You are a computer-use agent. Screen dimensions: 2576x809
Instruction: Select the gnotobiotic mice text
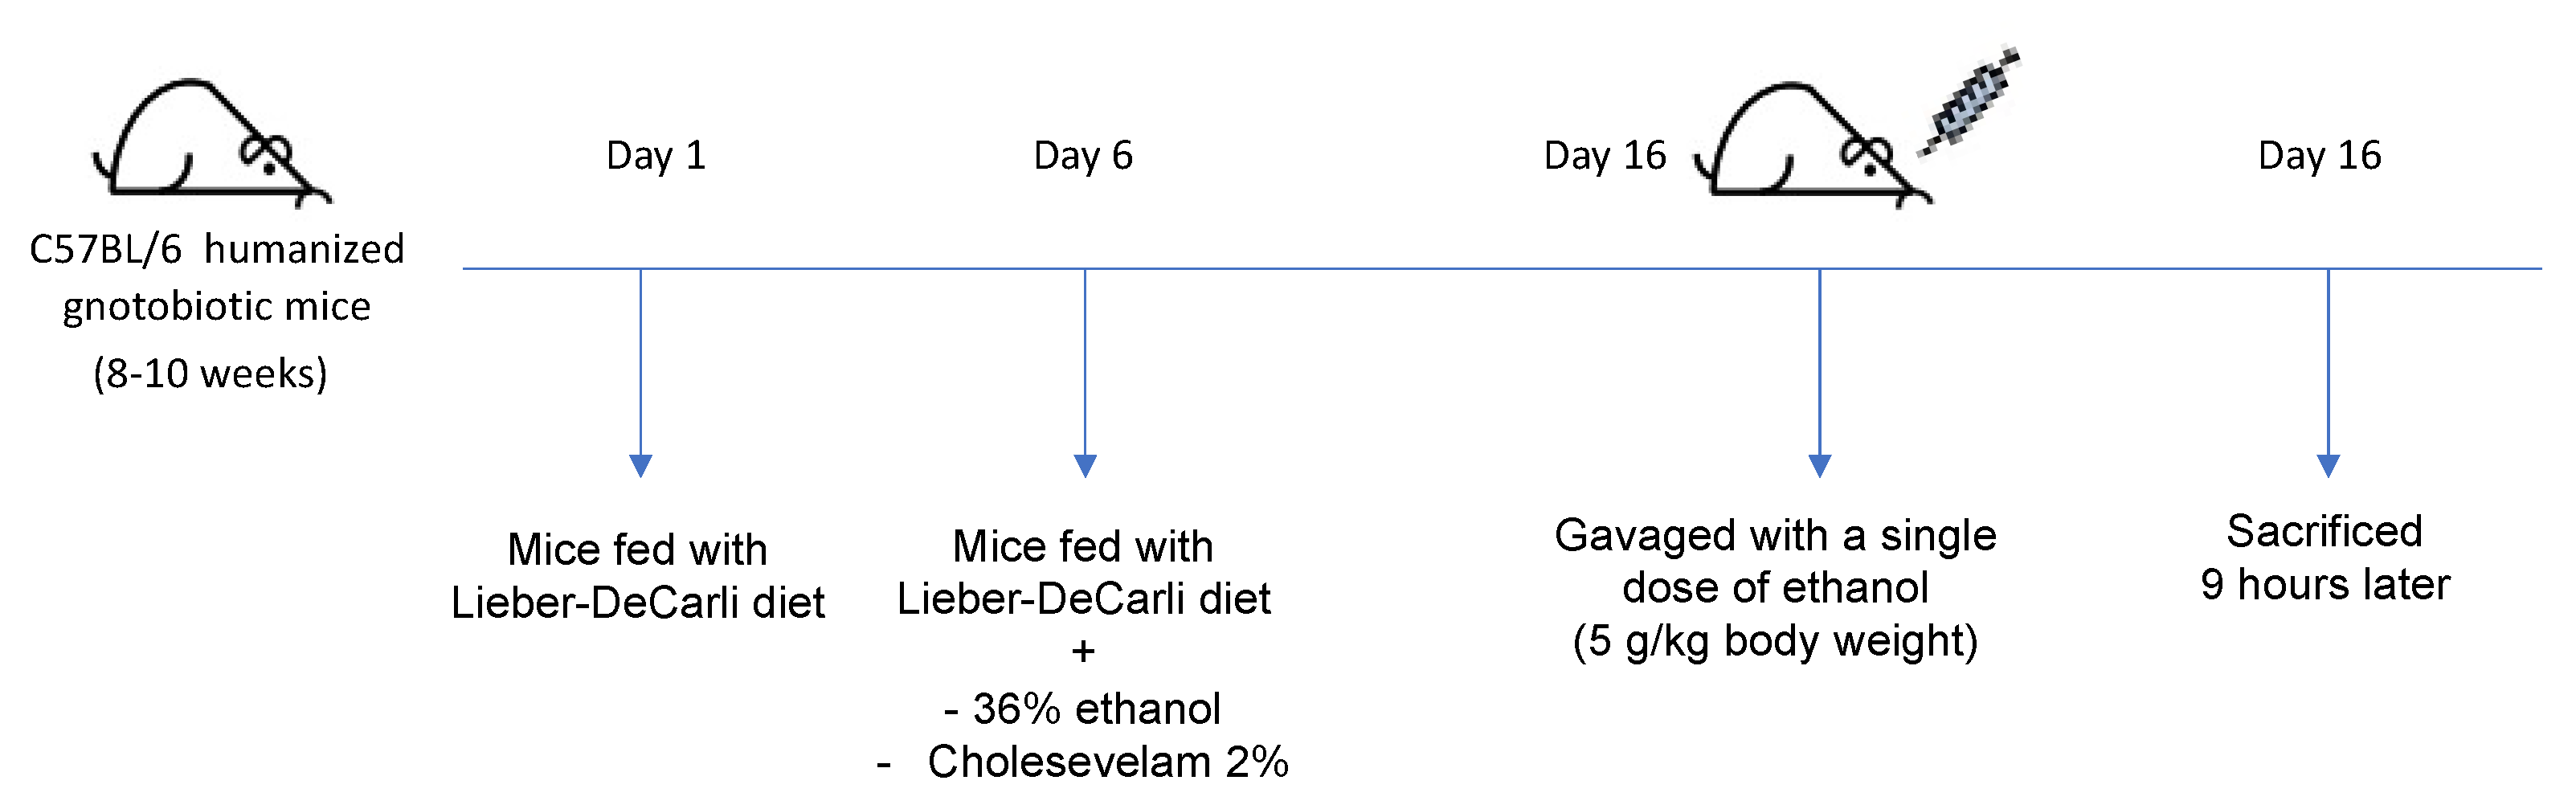[x=216, y=307]
